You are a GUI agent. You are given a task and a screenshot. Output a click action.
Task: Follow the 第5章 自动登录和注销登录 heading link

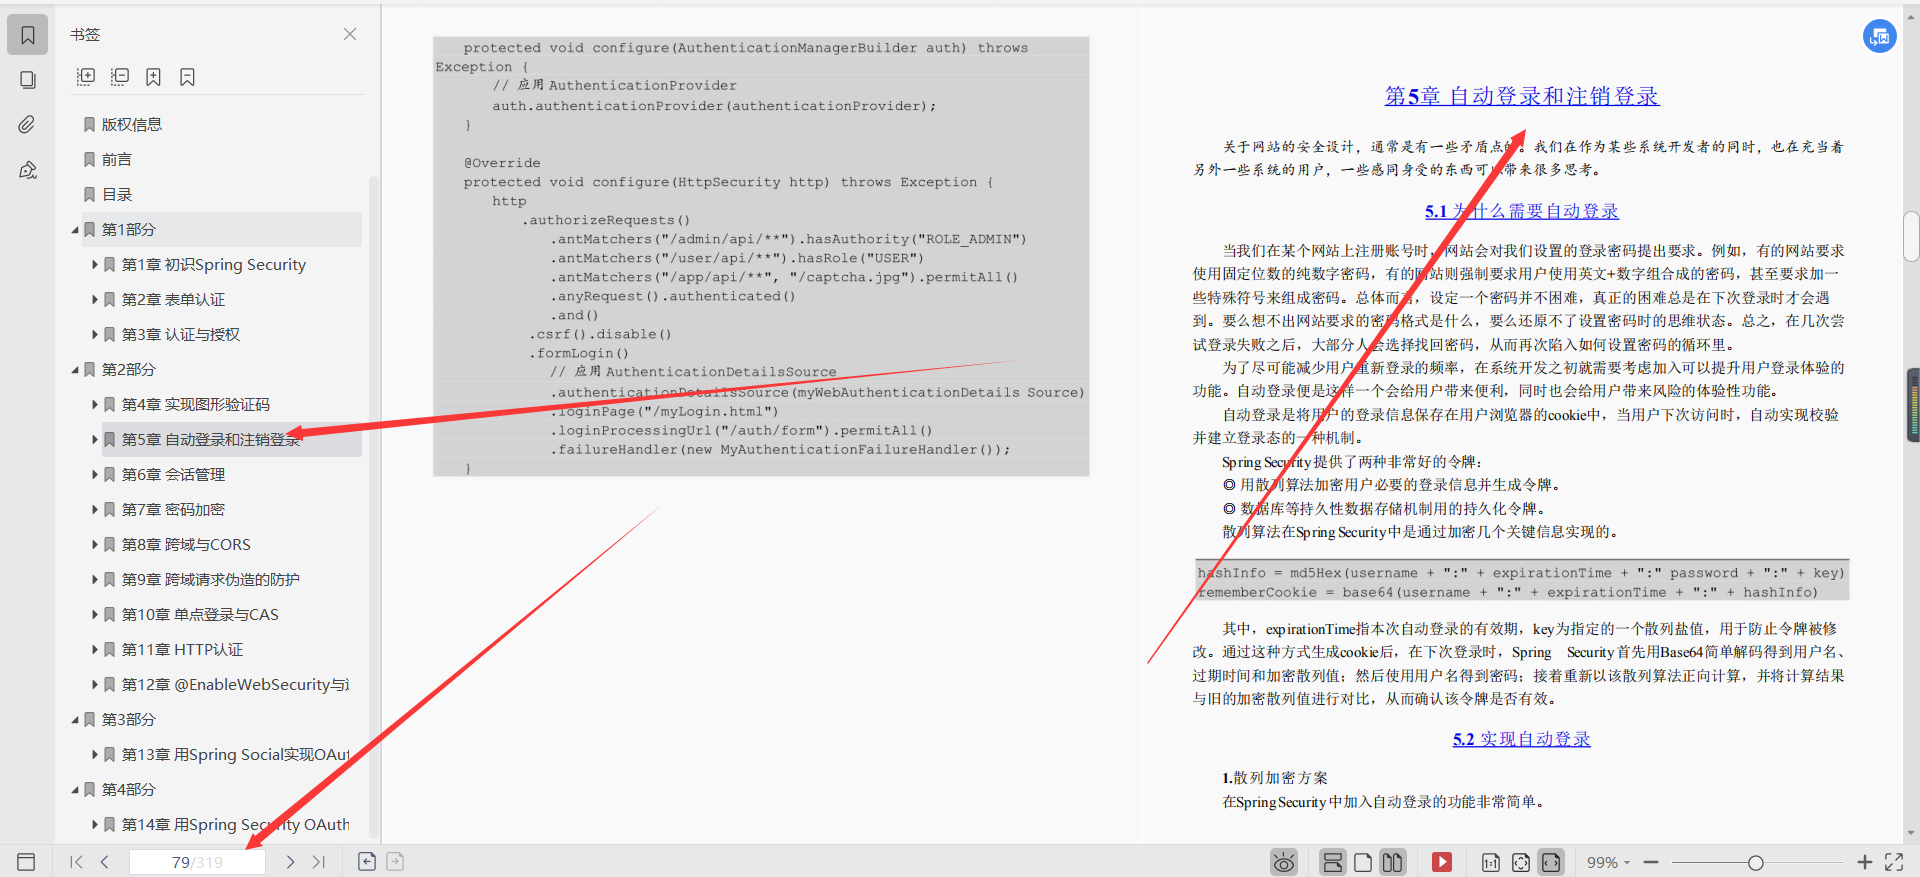(x=1521, y=96)
